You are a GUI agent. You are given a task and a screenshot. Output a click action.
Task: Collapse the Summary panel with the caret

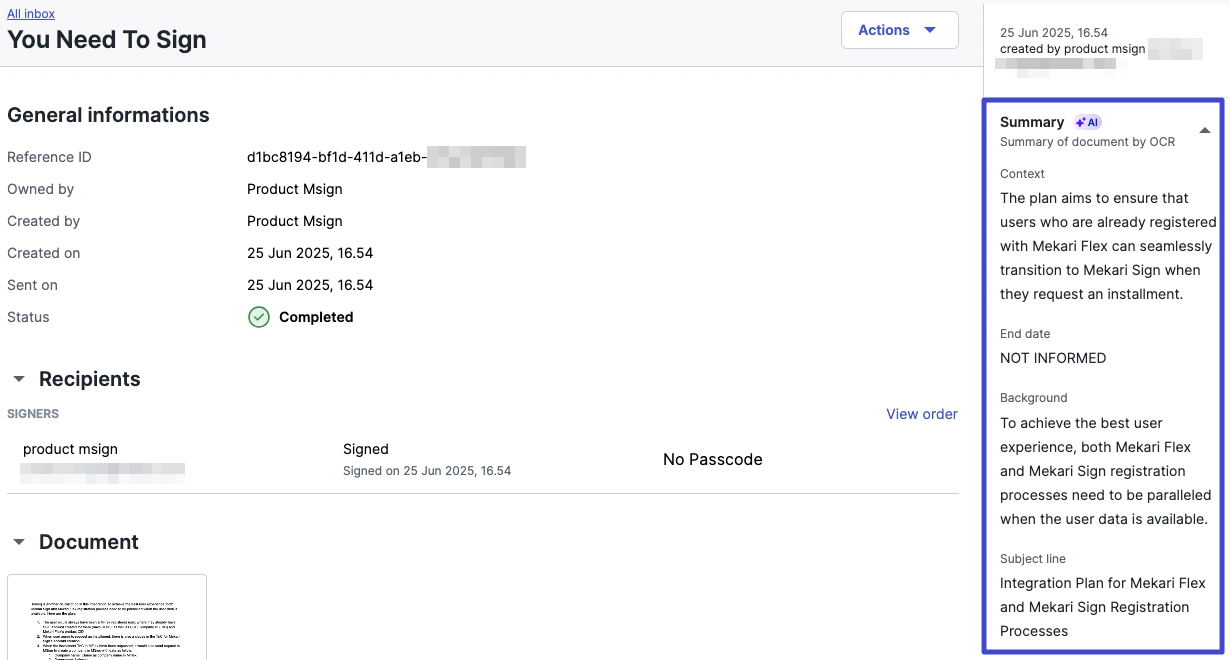pos(1204,130)
